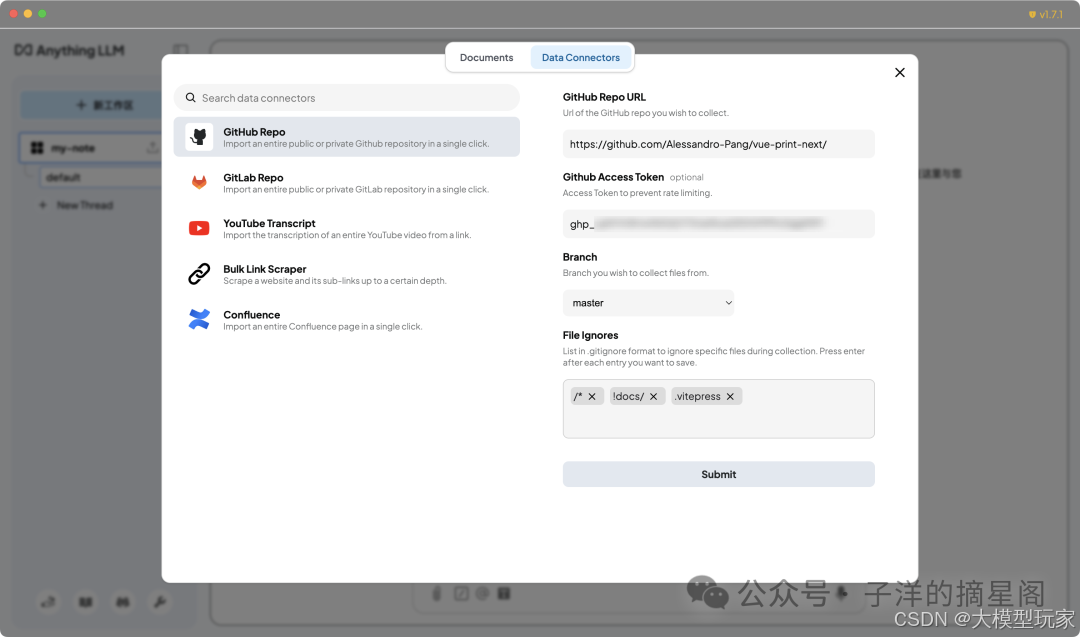The height and width of the screenshot is (637, 1080).
Task: Click the YouTube play logo icon
Action: coord(199,228)
